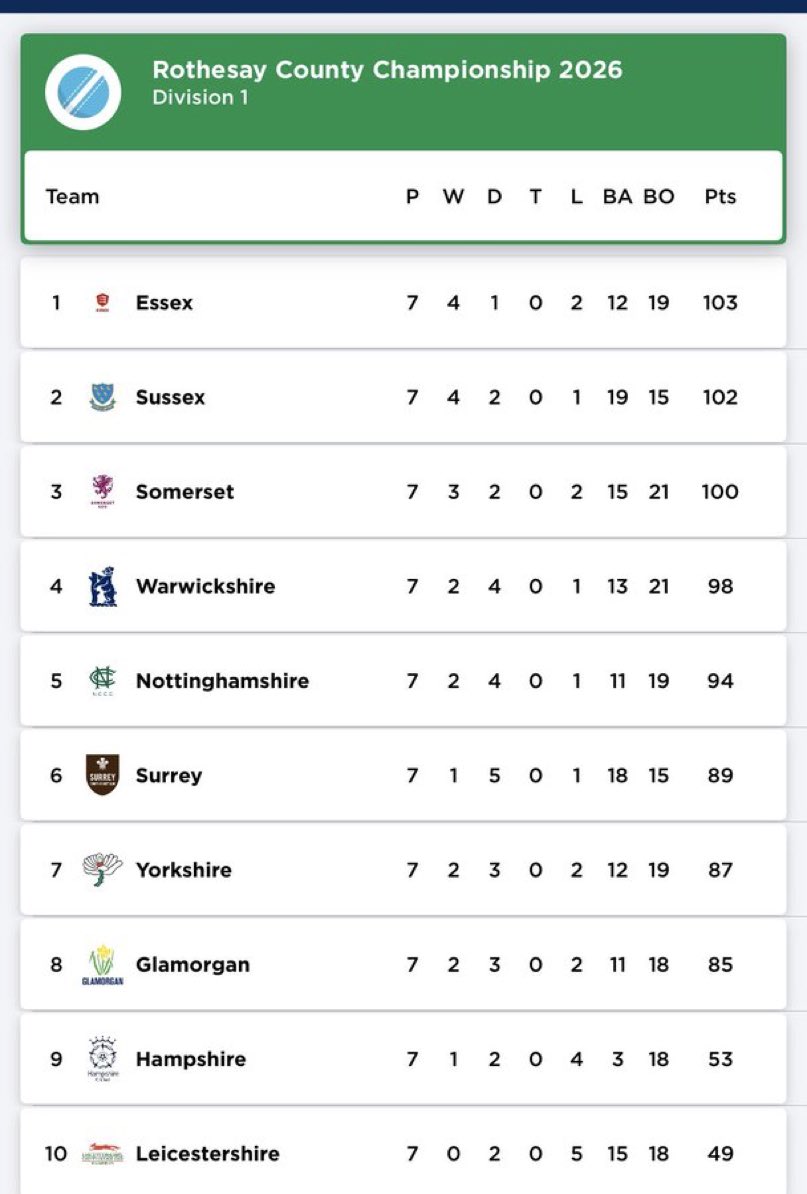Open the Leicestershire team name link
Image resolution: width=807 pixels, height=1194 pixels.
208,1154
